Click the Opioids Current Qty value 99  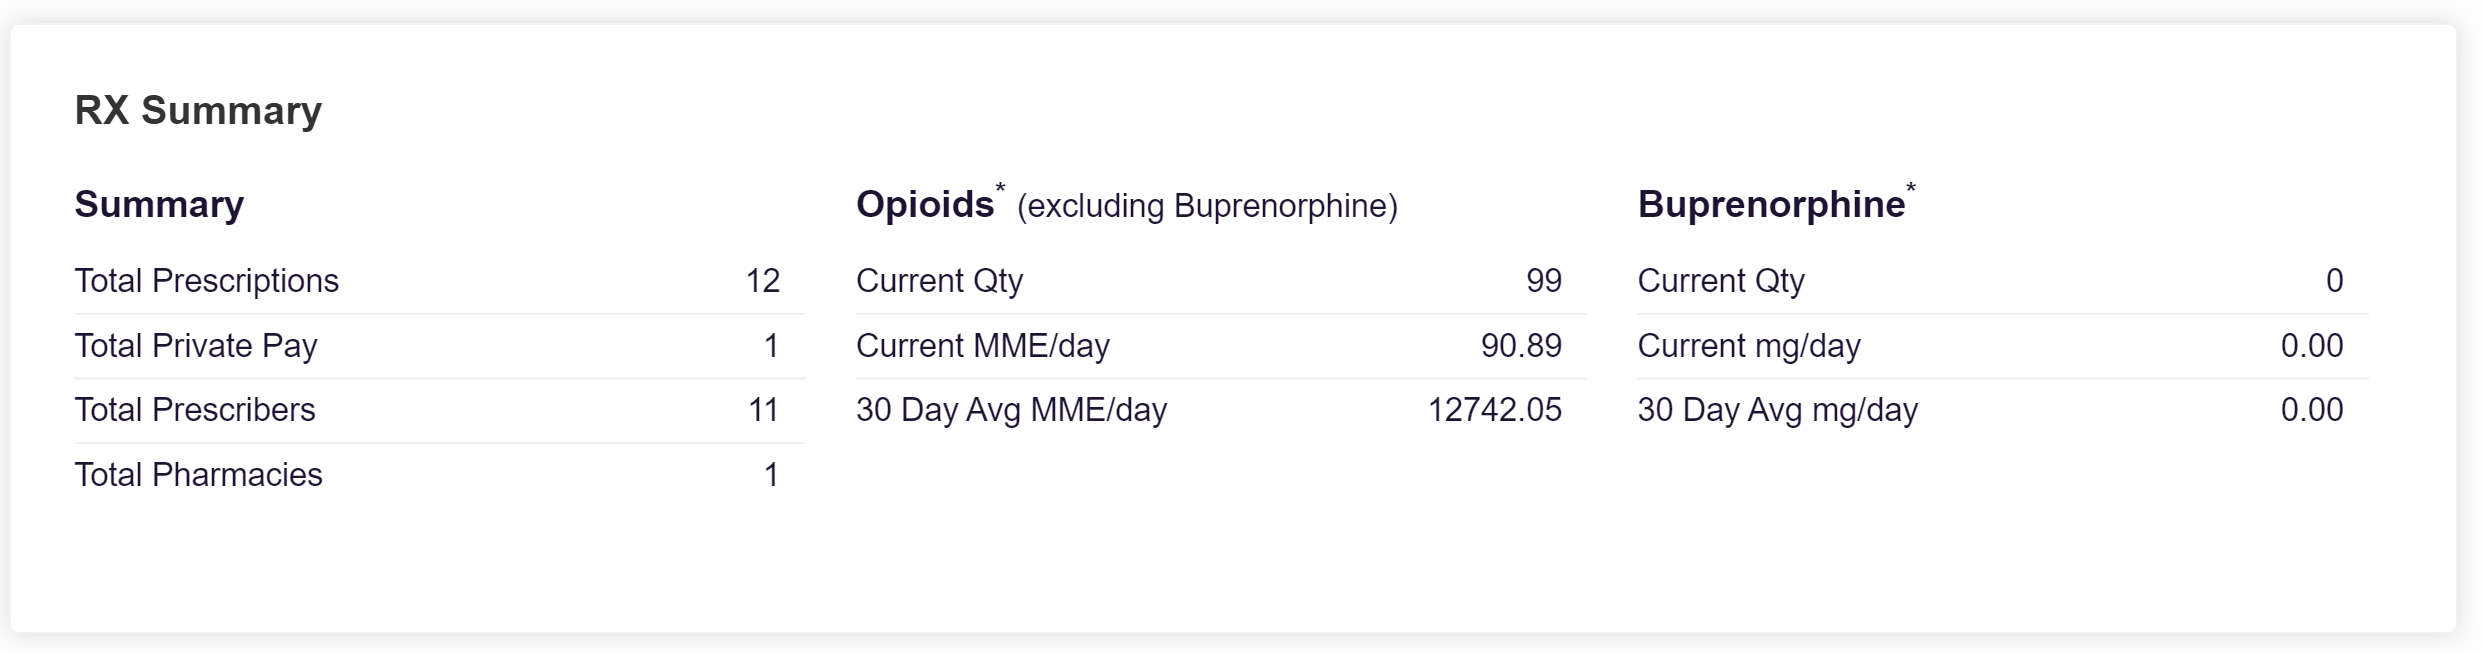pos(1543,281)
